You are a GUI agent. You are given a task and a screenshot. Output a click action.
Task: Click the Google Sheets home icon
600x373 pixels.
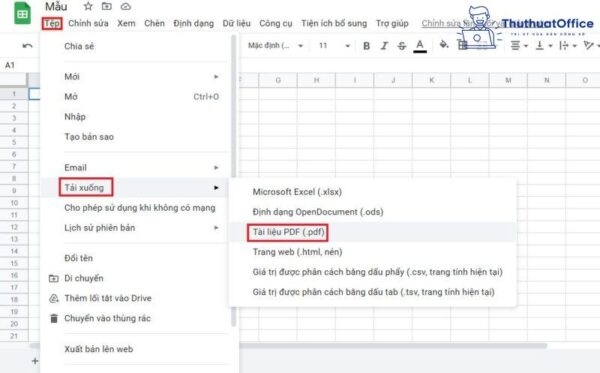point(23,13)
